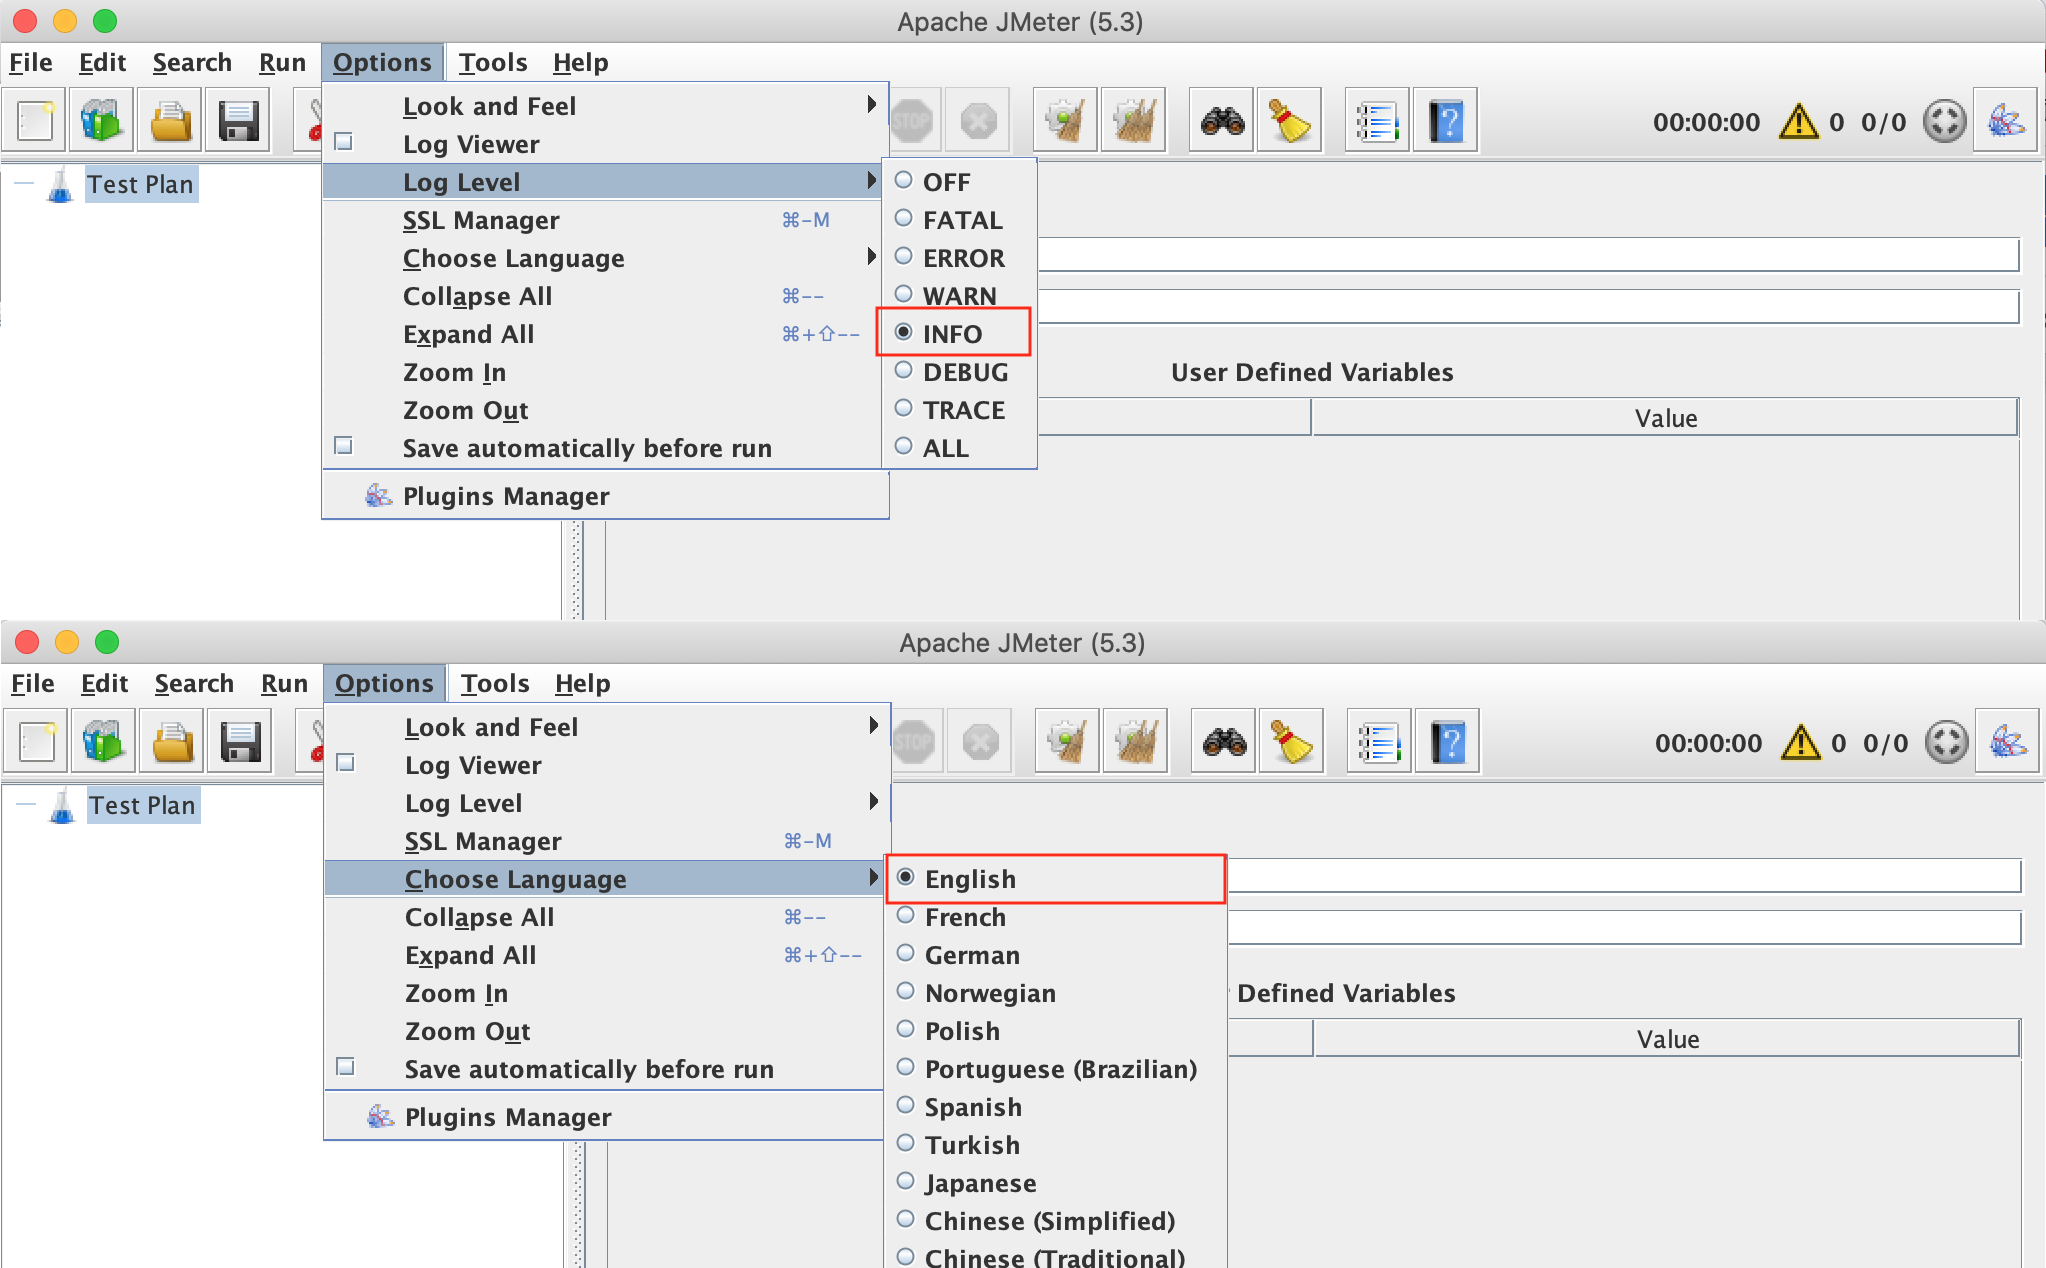Screen dimensions: 2046x1268
Task: Click the comments input field in bottom window
Action: click(1625, 928)
